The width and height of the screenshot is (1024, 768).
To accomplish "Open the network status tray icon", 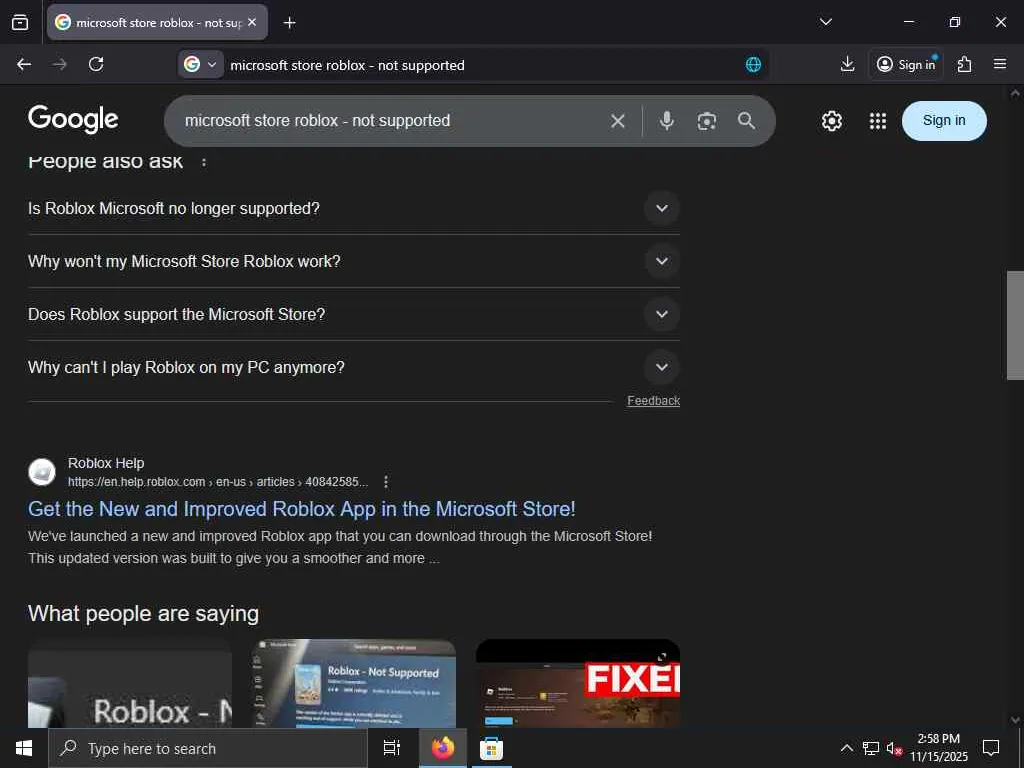I will [870, 748].
